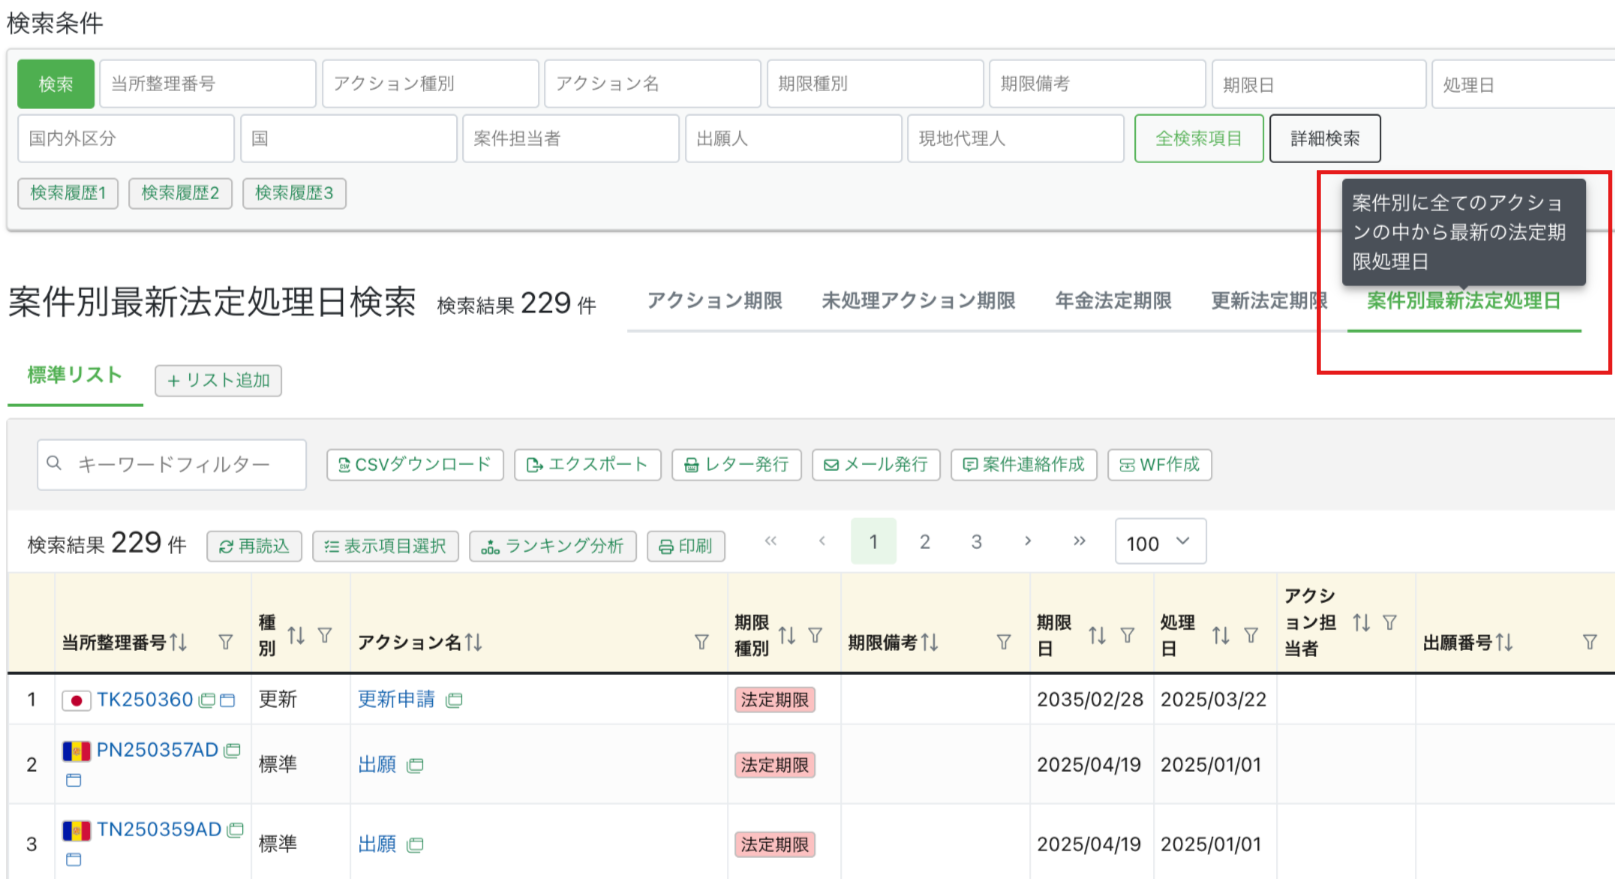Sort by アクション名 column
Screen dimensions: 1615x879
(473, 642)
